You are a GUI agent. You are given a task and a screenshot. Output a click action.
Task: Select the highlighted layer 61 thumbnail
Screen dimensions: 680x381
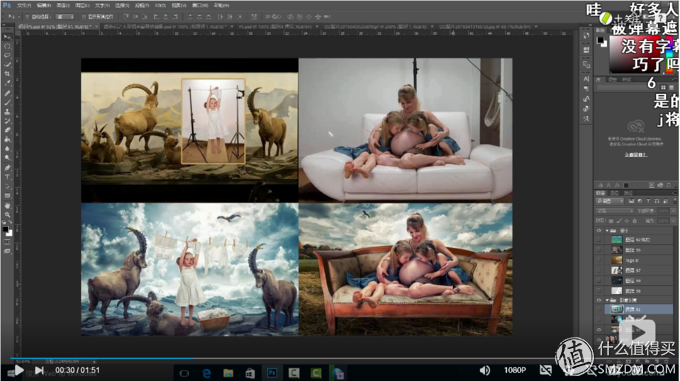tap(616, 309)
